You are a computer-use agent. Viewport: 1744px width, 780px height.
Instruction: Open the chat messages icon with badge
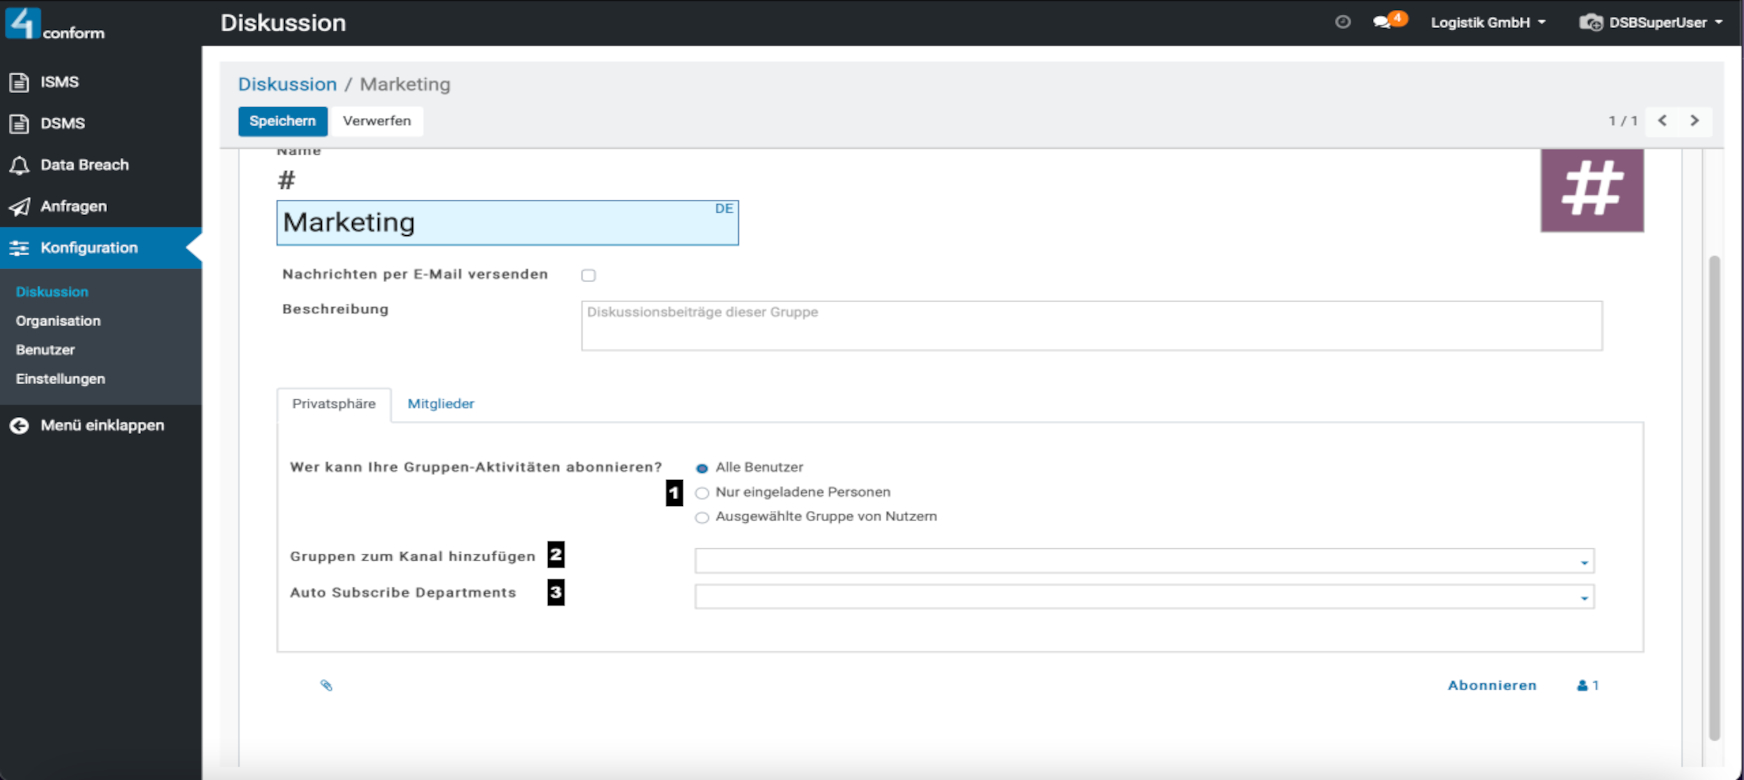point(1385,22)
